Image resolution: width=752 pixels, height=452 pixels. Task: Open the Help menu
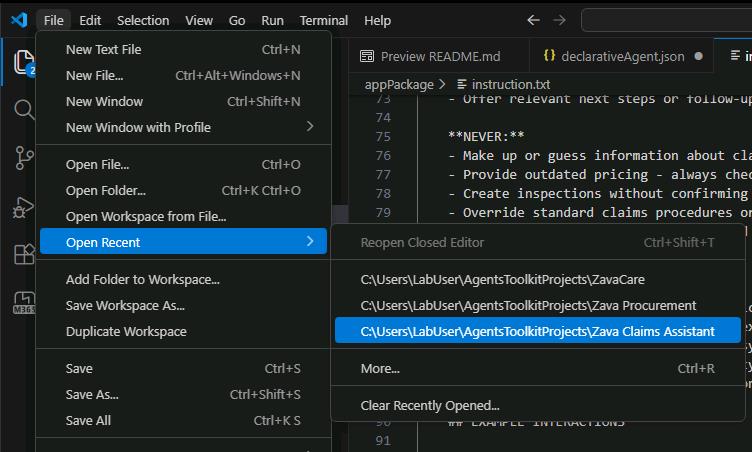coord(377,21)
